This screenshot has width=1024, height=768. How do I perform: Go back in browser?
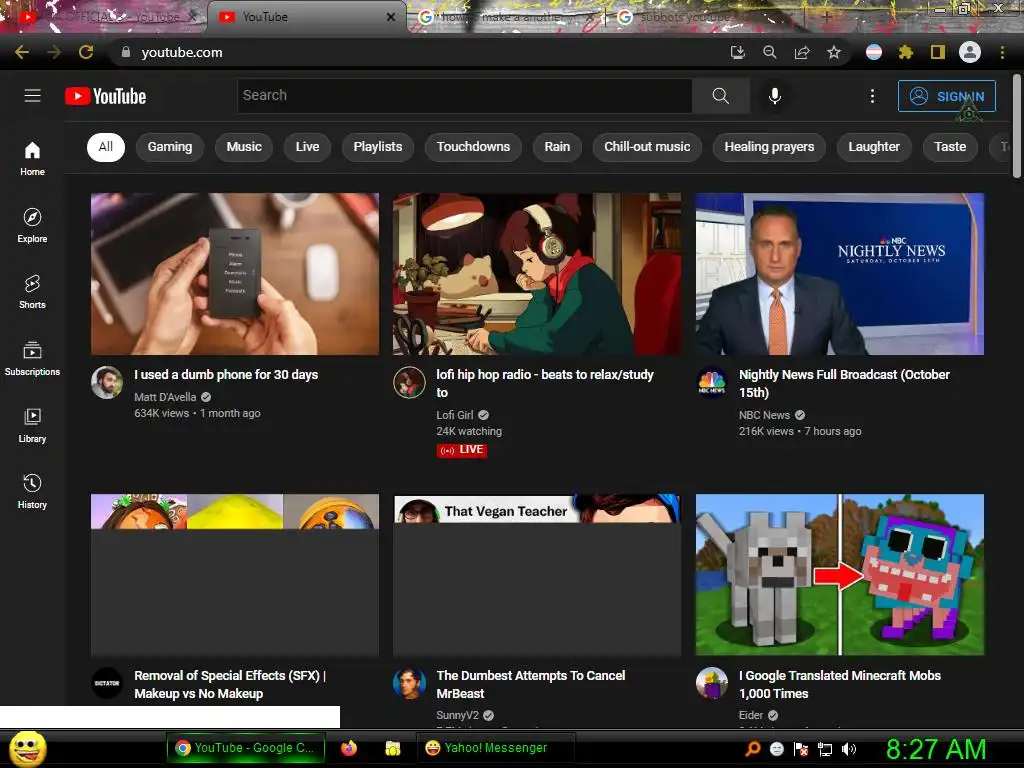tap(22, 52)
